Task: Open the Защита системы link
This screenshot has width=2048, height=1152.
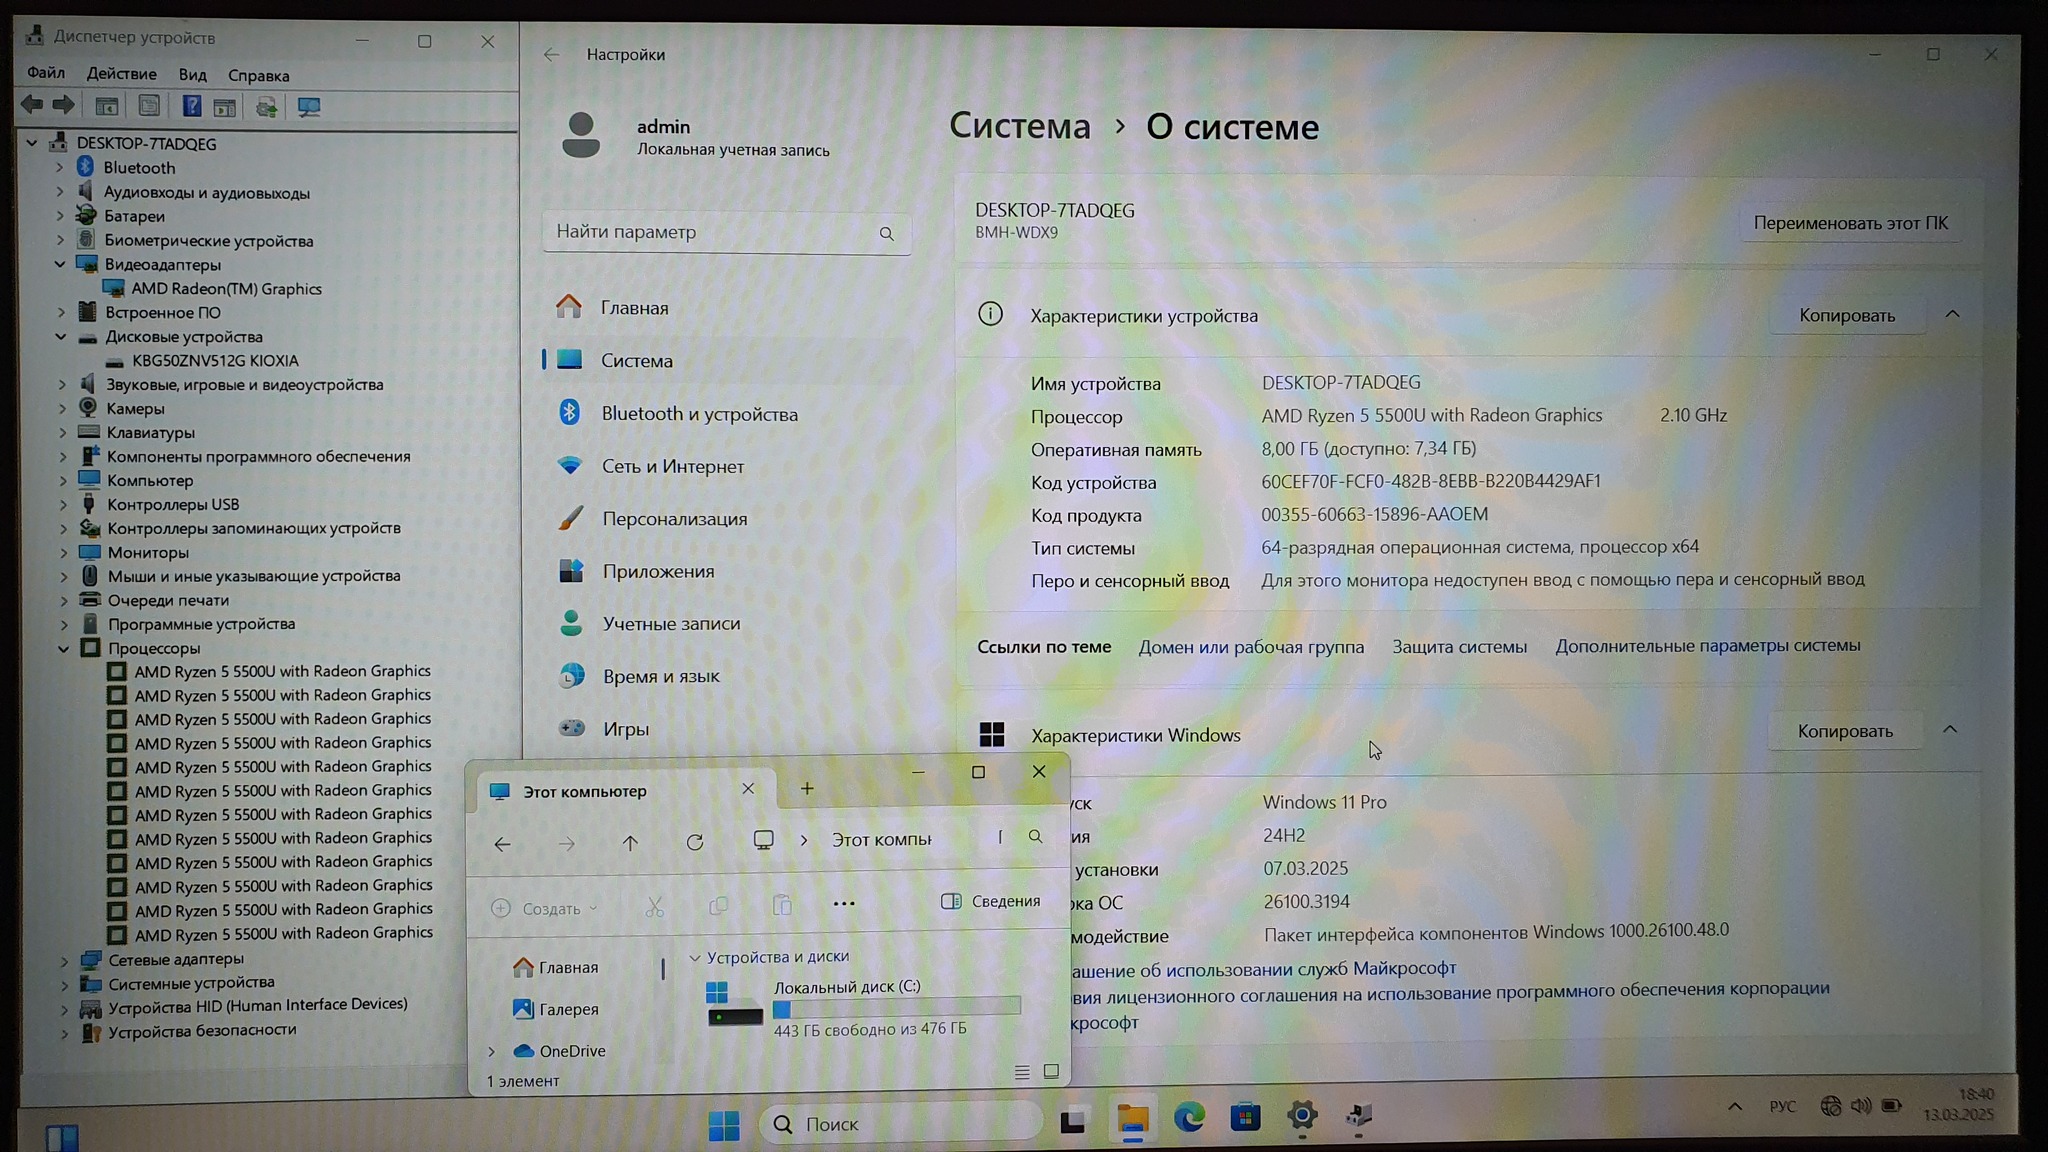Action: tap(1459, 647)
